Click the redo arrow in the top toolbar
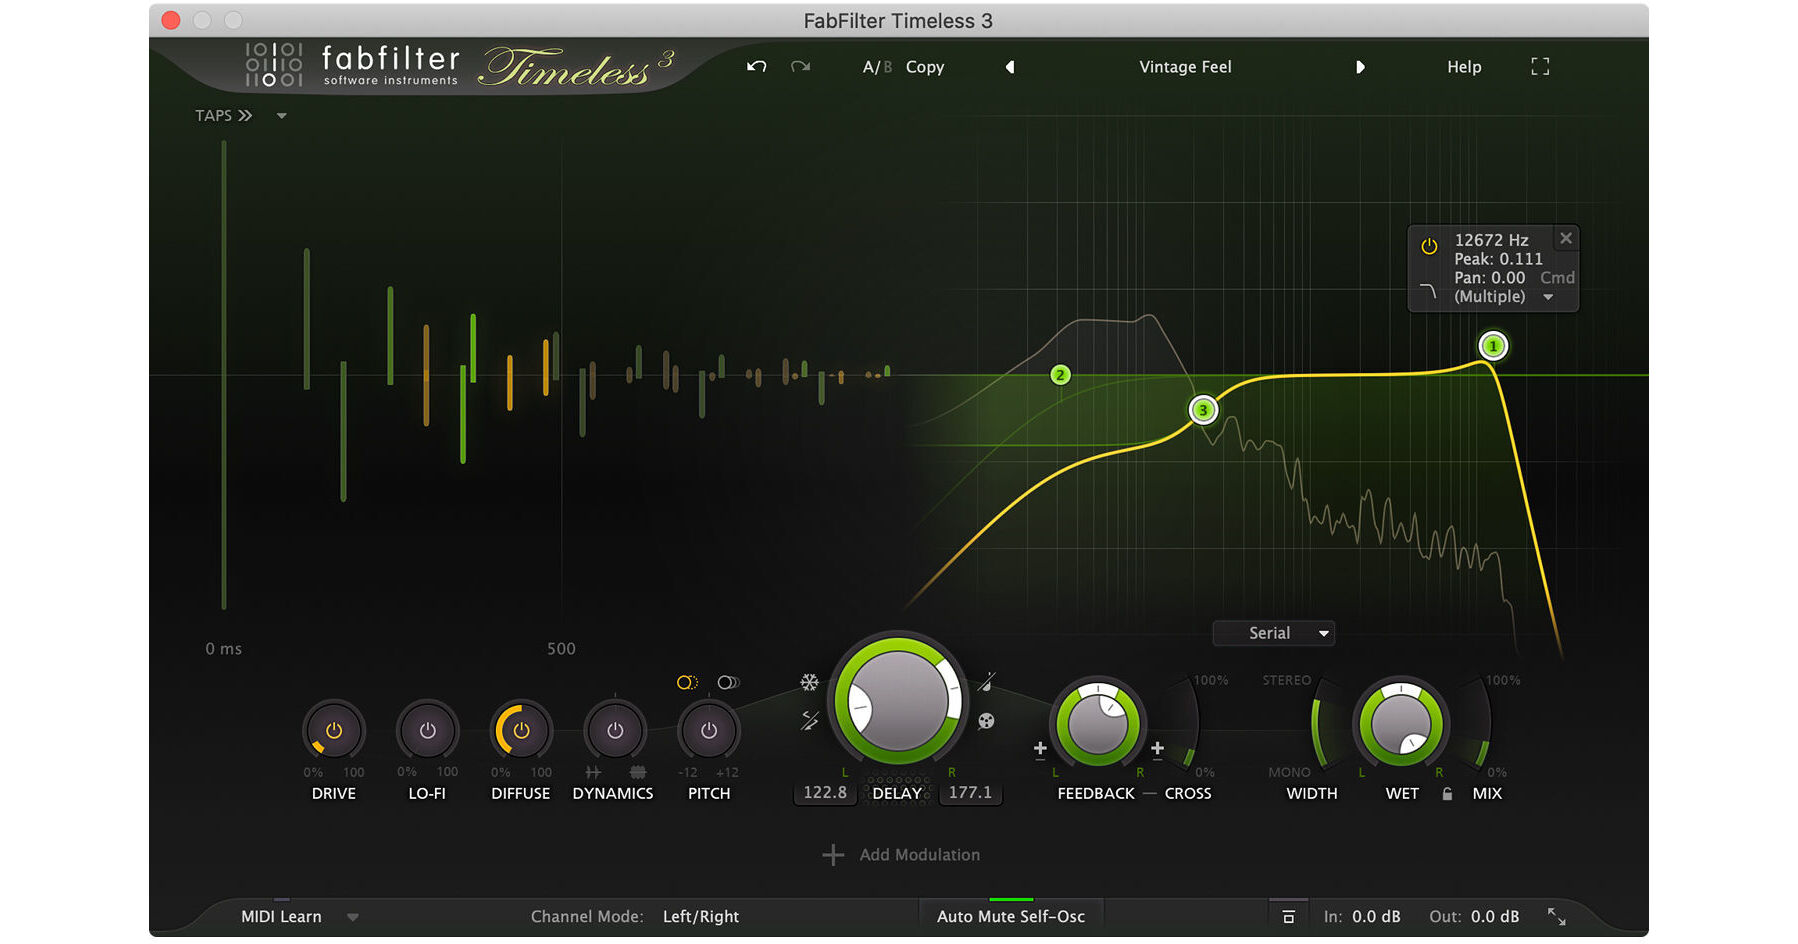Viewport: 1798px width, 944px height. (x=800, y=66)
